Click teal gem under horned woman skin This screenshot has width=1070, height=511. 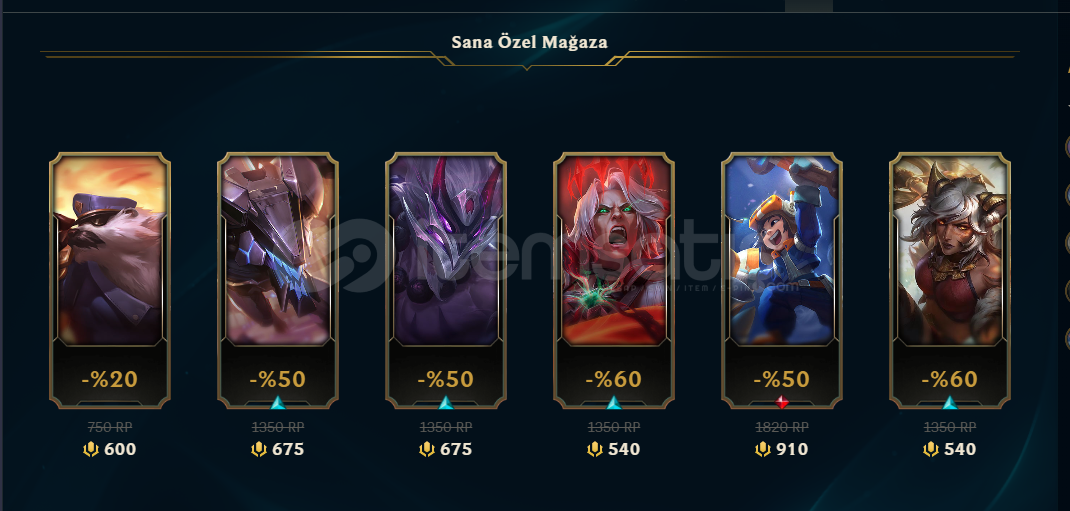950,403
